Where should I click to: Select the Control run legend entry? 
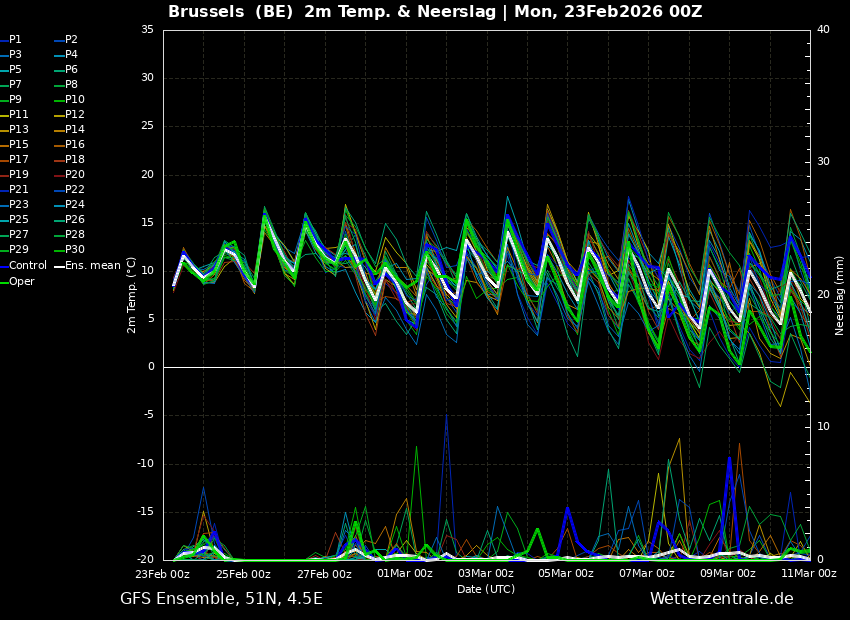28,266
